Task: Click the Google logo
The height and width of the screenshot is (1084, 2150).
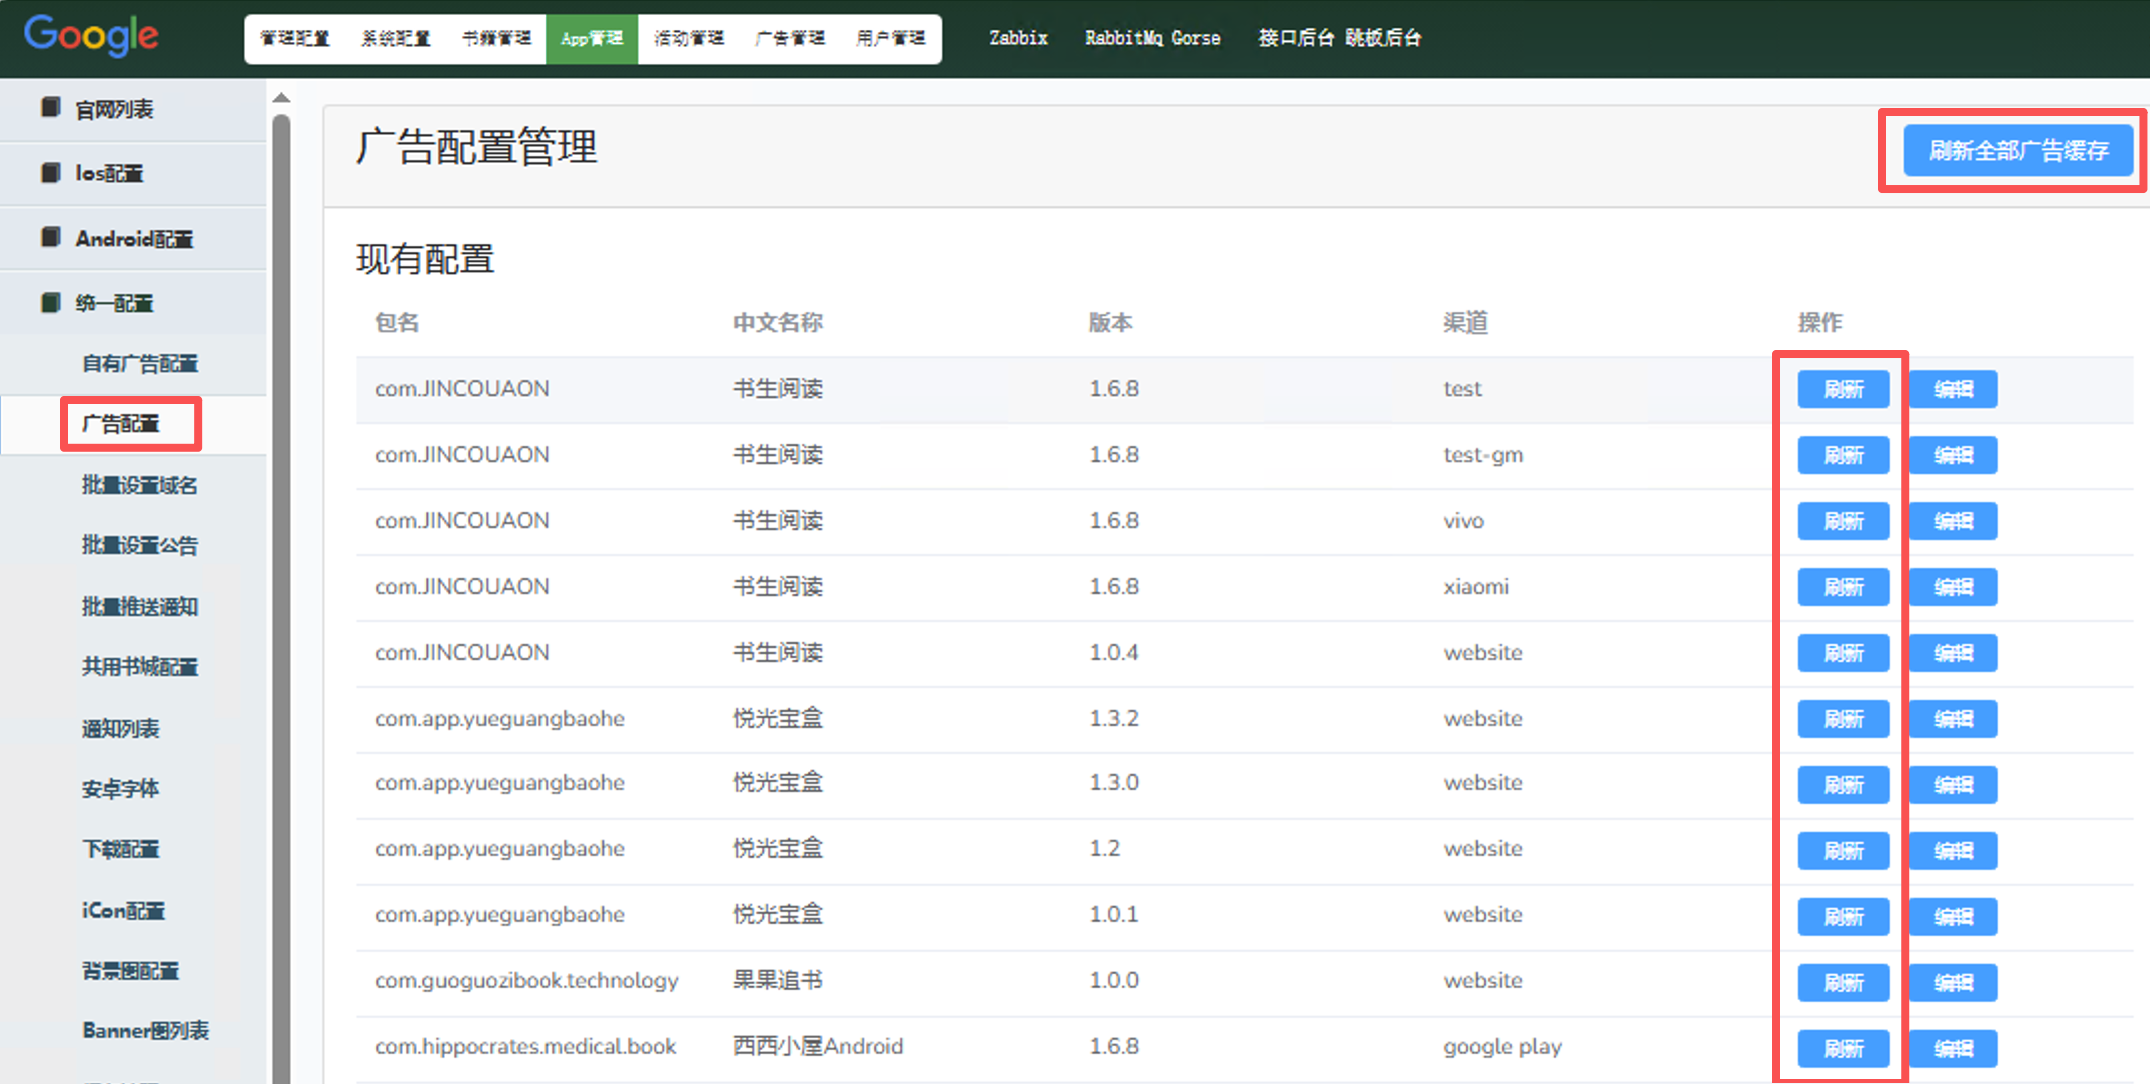Action: [x=91, y=36]
